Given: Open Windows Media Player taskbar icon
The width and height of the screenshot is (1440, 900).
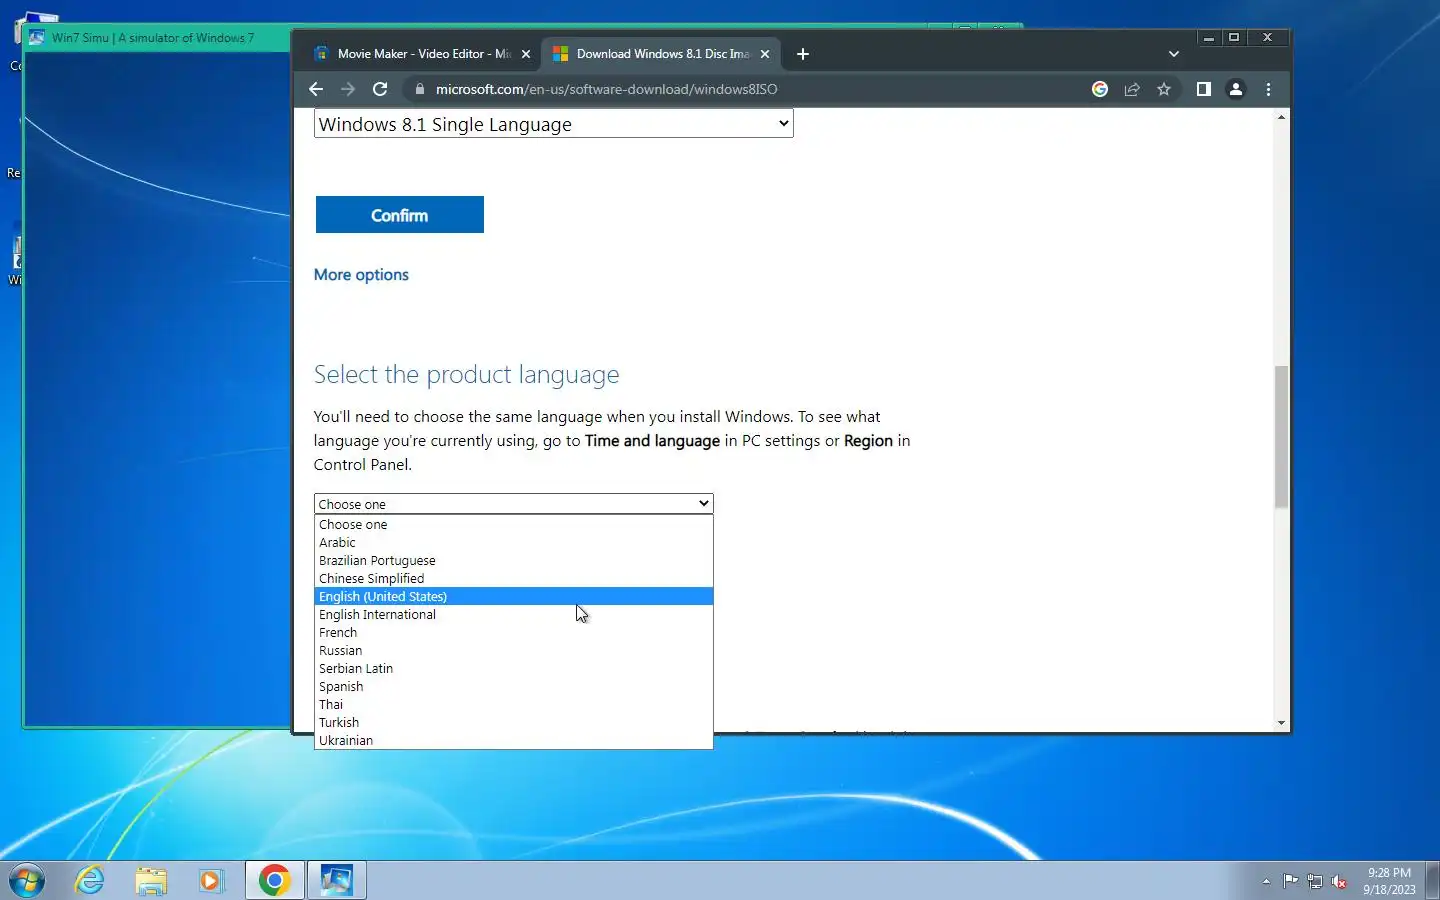Looking at the screenshot, I should point(211,880).
